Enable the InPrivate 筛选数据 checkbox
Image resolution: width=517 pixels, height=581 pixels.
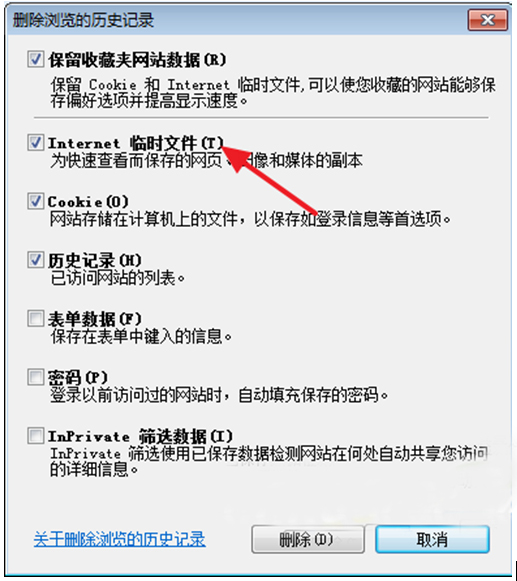coord(36,435)
